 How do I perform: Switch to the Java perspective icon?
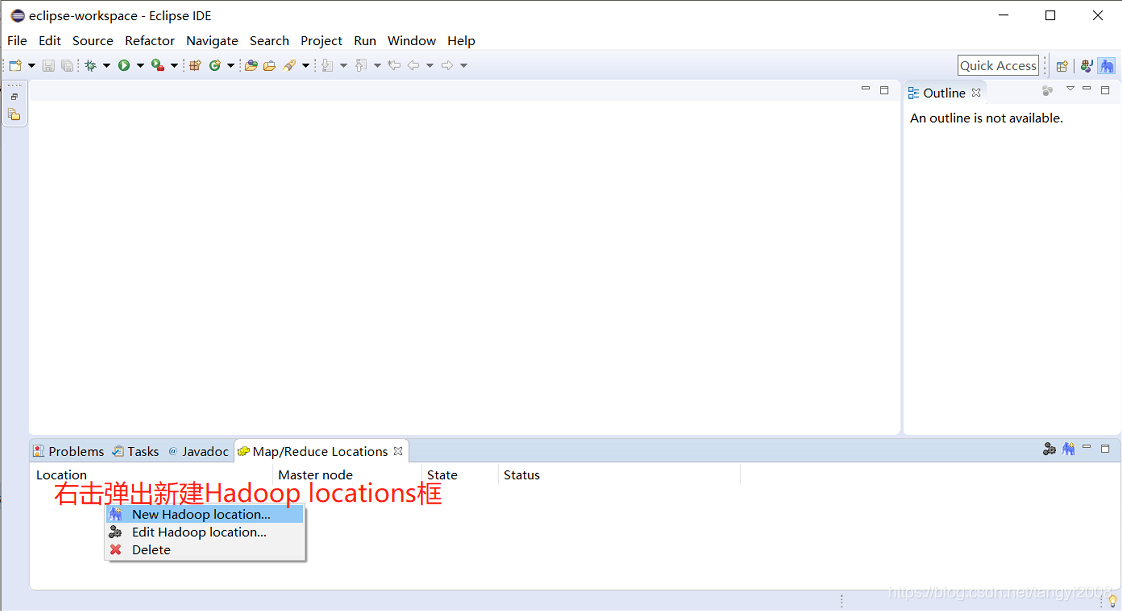click(1087, 66)
